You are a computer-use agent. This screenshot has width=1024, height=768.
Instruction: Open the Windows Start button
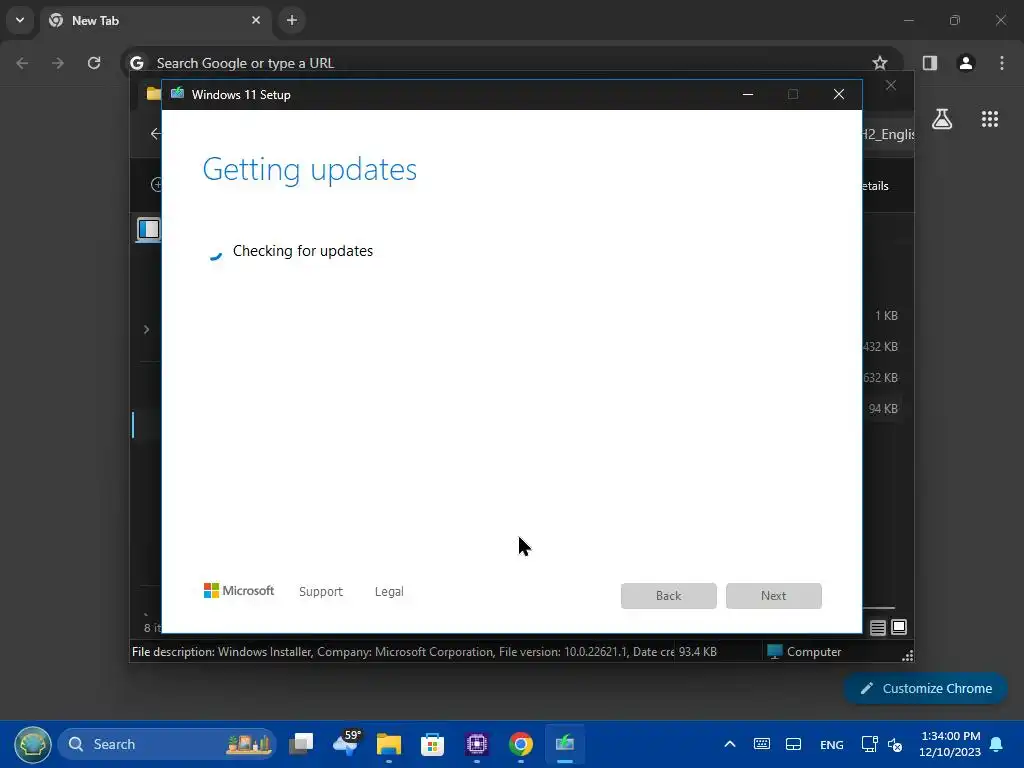click(33, 744)
